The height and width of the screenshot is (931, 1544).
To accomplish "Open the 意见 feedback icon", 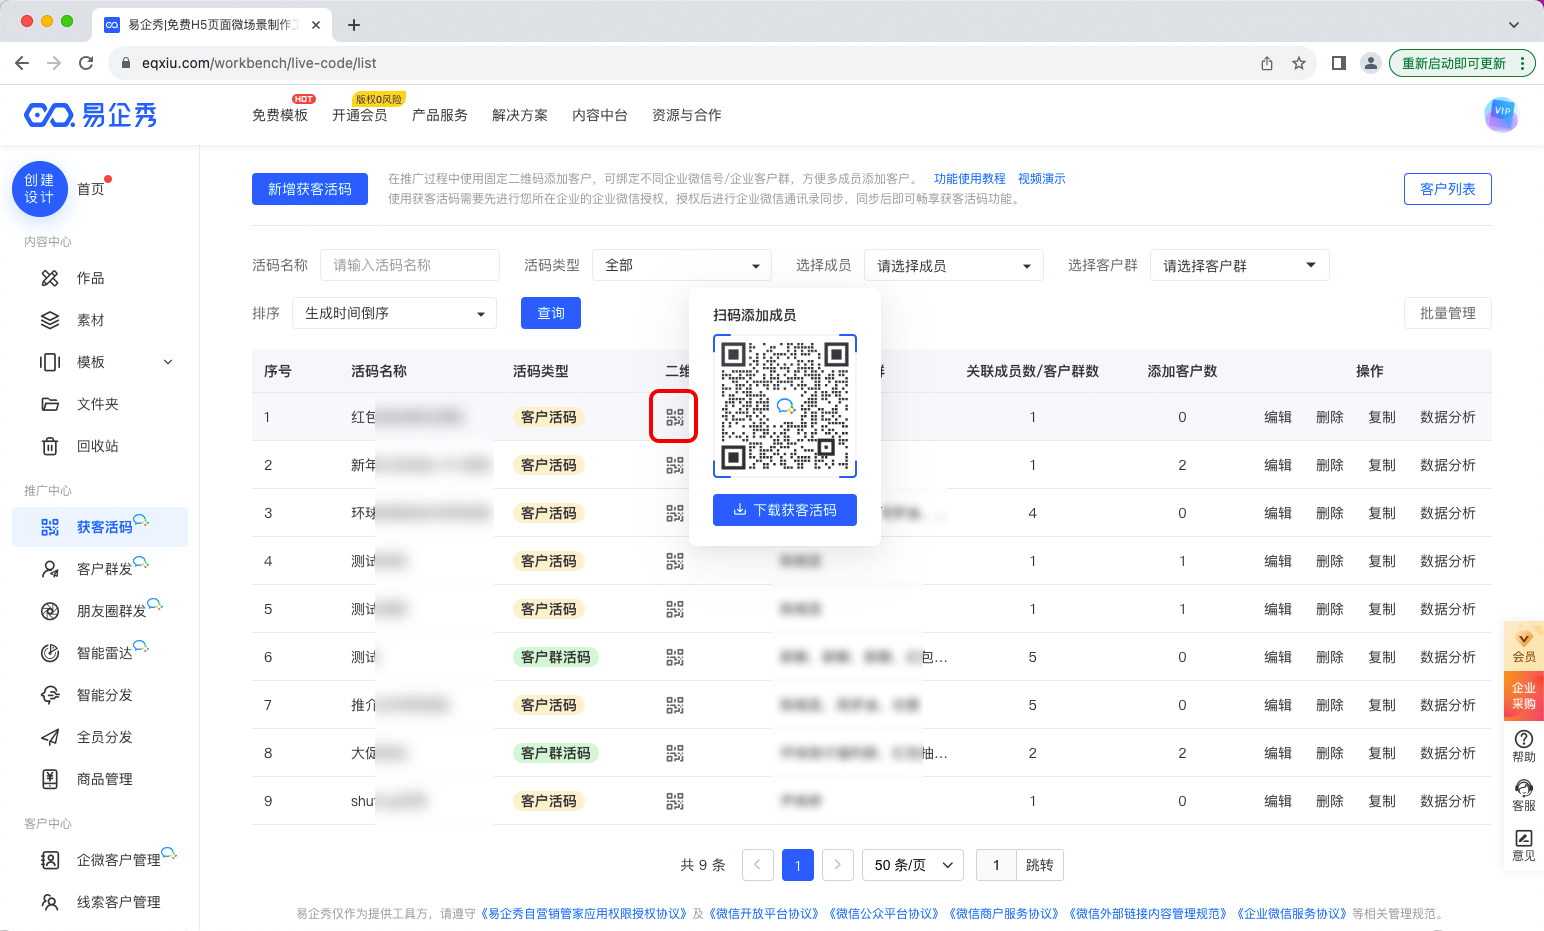I will pyautogui.click(x=1524, y=845).
